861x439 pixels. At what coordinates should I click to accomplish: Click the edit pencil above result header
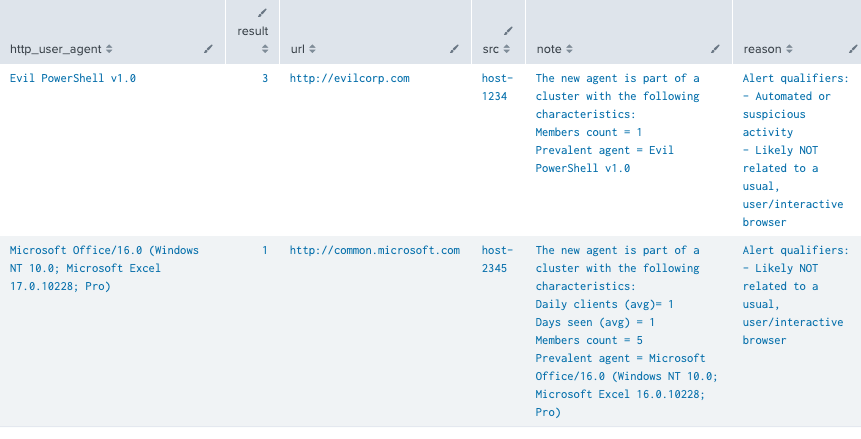coord(262,13)
